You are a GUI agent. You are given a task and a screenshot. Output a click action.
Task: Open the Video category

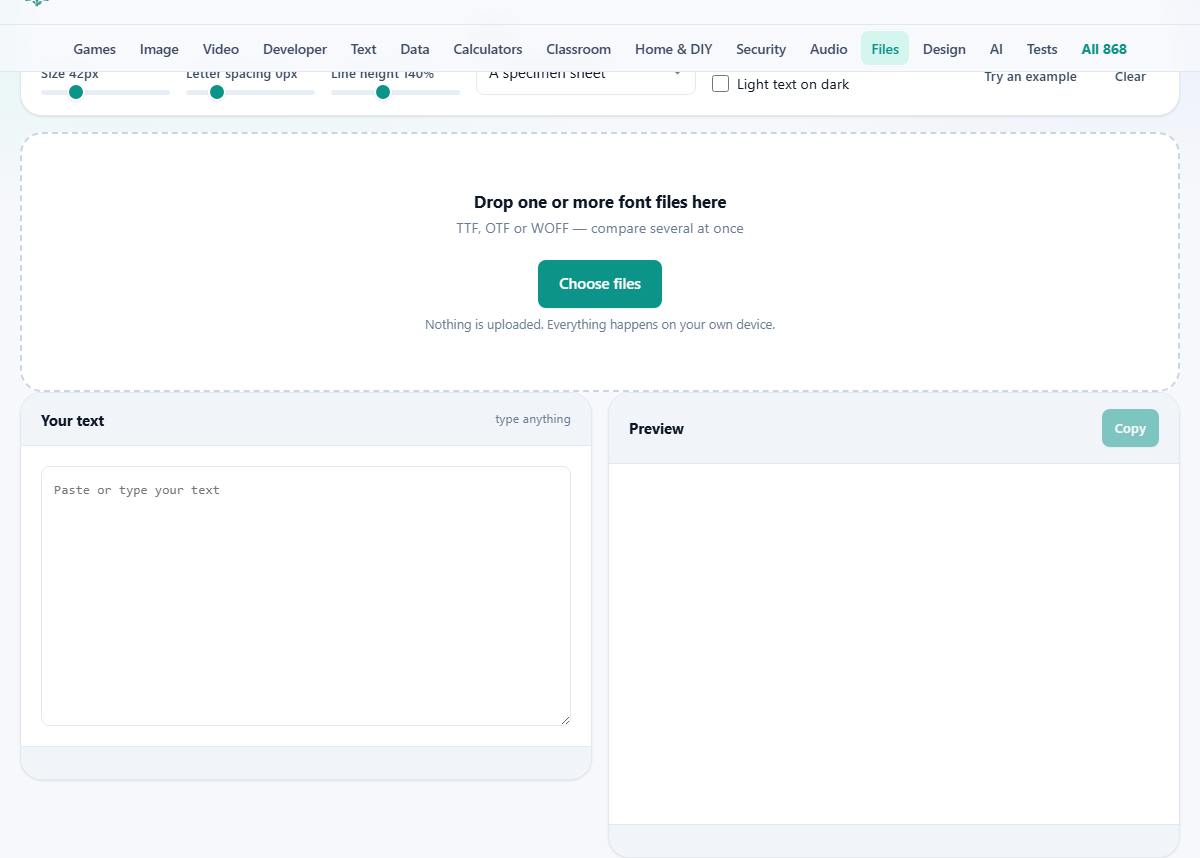click(x=221, y=49)
